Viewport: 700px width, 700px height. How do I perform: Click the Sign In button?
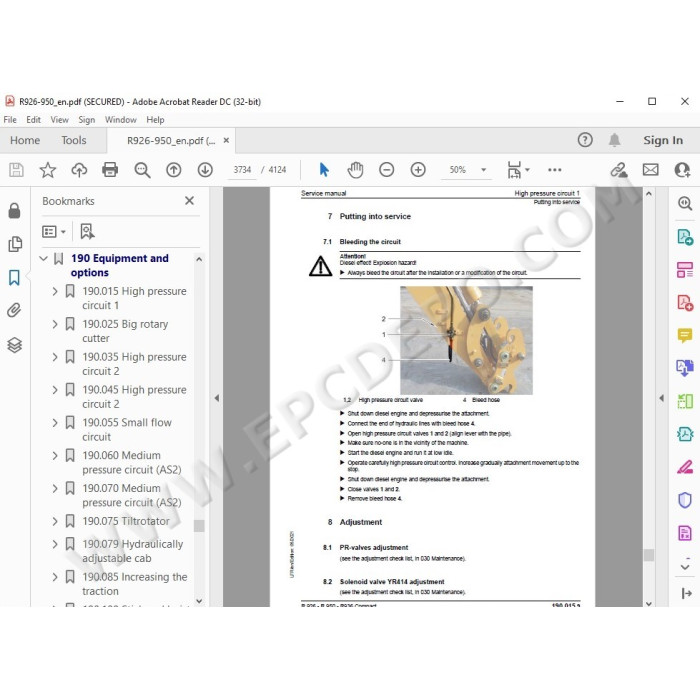click(x=663, y=140)
